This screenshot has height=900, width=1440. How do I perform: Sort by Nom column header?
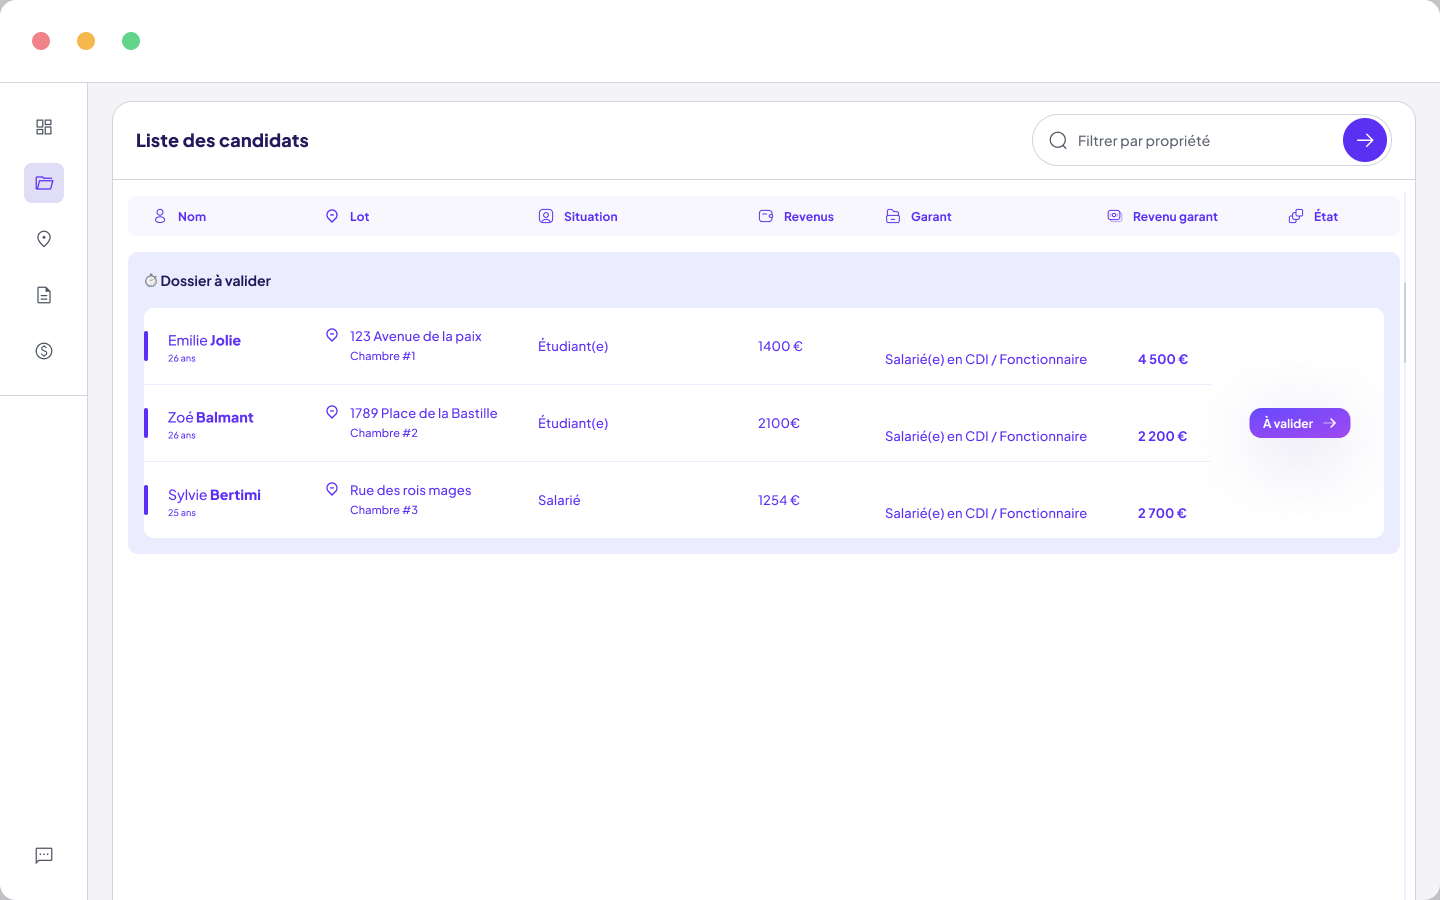click(192, 217)
